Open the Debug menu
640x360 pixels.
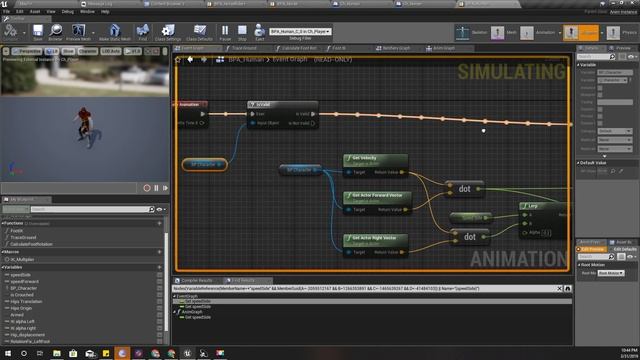click(68, 12)
